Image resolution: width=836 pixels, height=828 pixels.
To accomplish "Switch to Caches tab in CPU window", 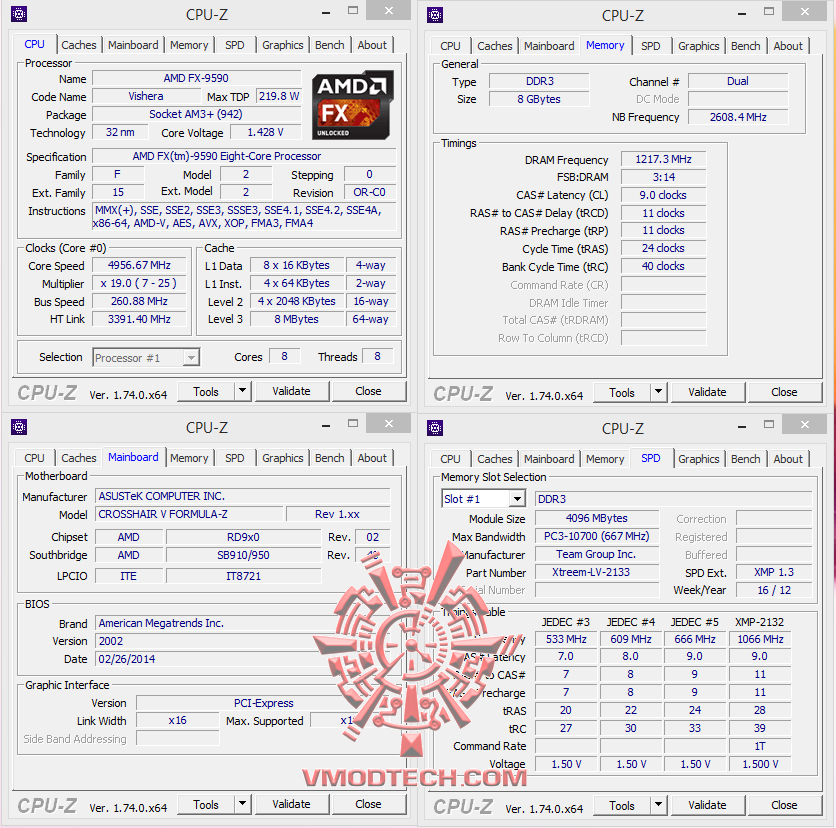I will click(x=78, y=45).
